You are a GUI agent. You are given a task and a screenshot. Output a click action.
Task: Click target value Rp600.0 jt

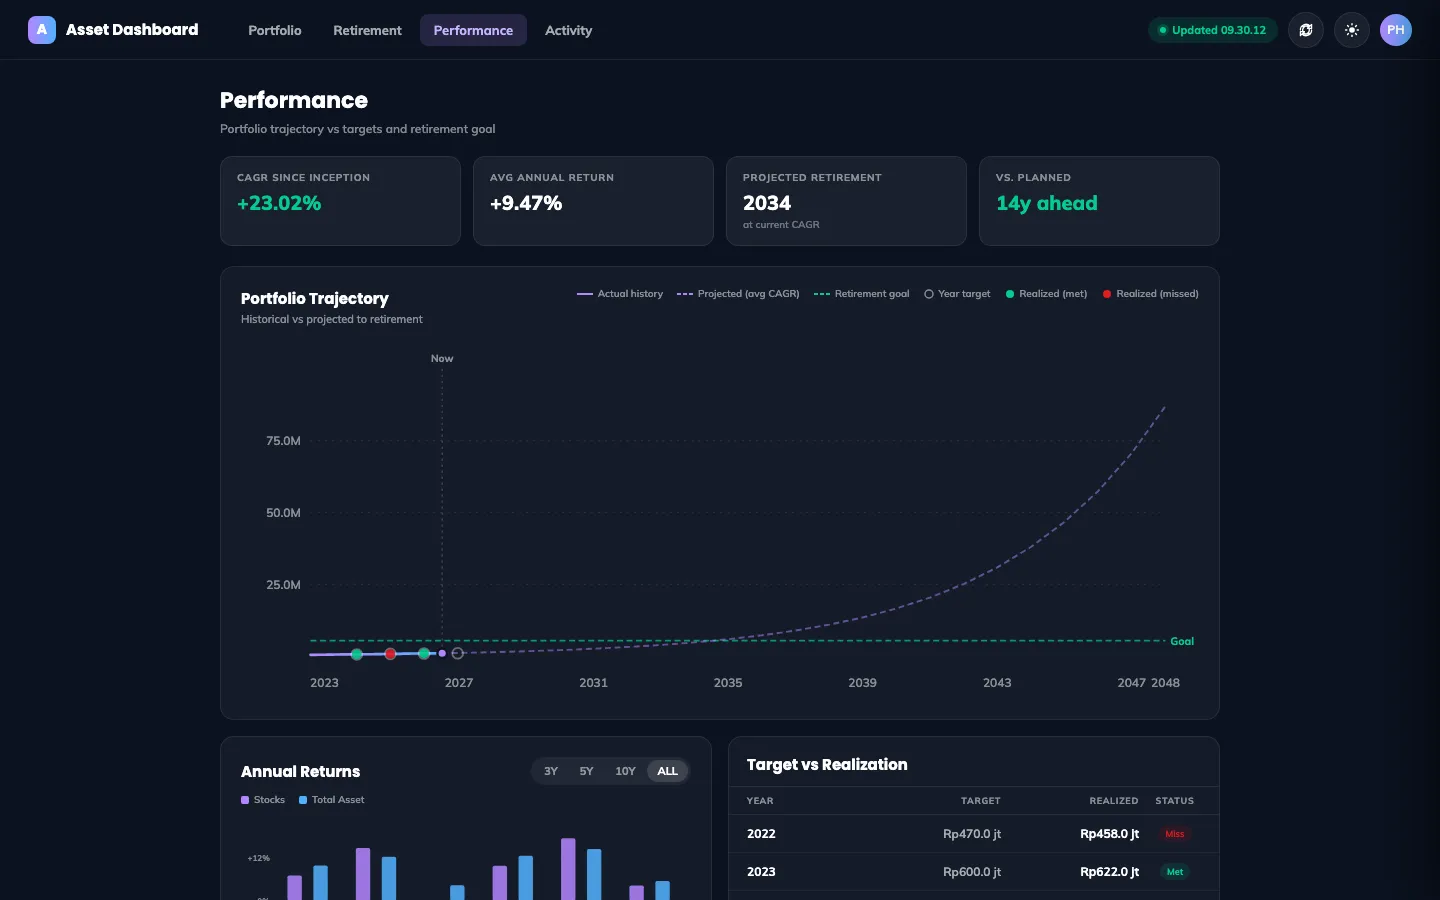pos(972,872)
